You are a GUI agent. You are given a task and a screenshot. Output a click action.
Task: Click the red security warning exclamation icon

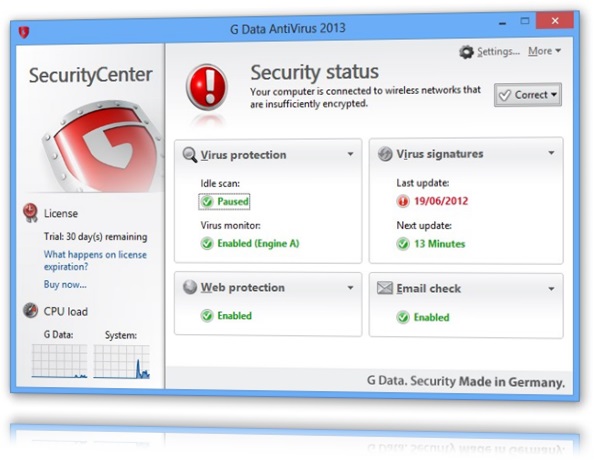point(206,87)
